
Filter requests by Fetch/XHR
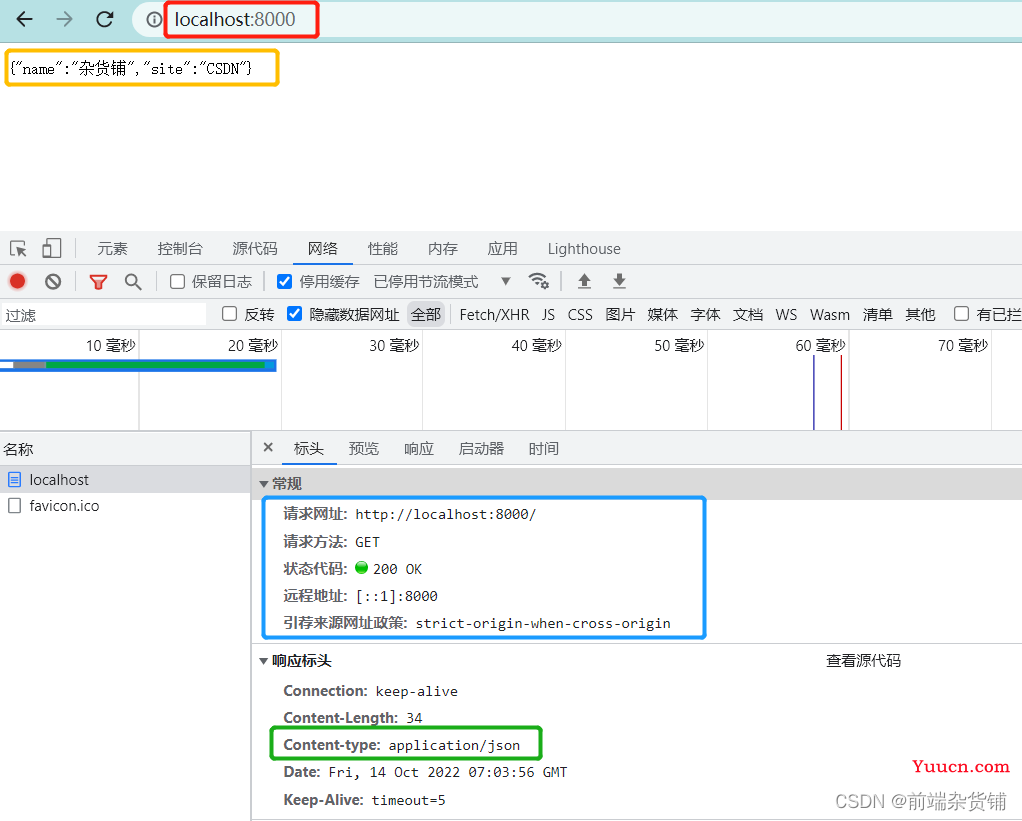[494, 315]
